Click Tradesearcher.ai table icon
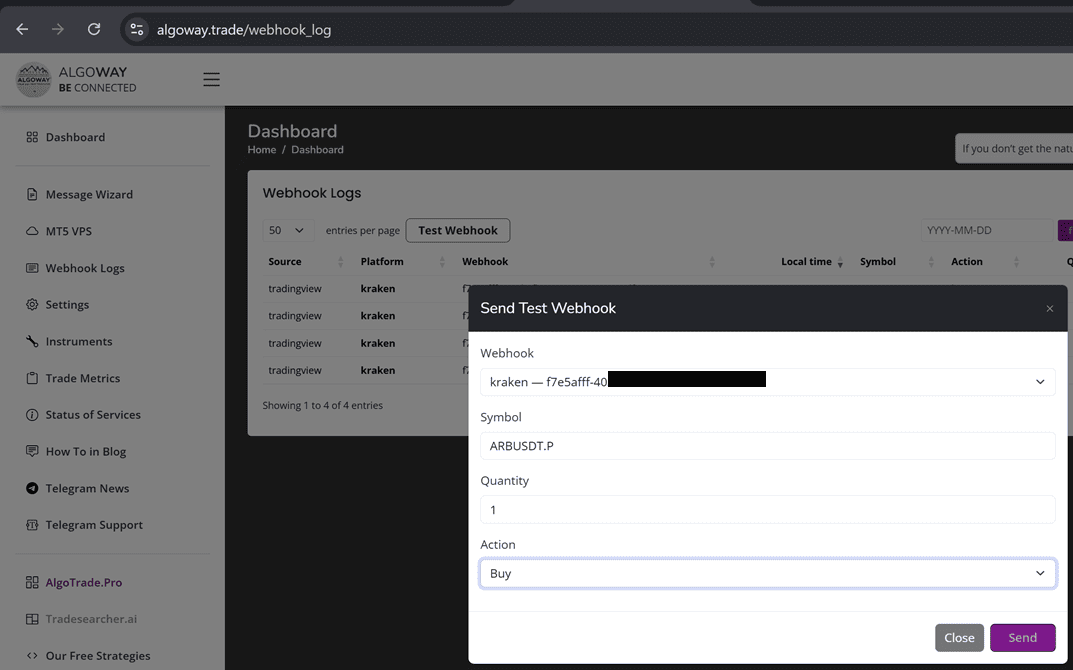 point(32,619)
